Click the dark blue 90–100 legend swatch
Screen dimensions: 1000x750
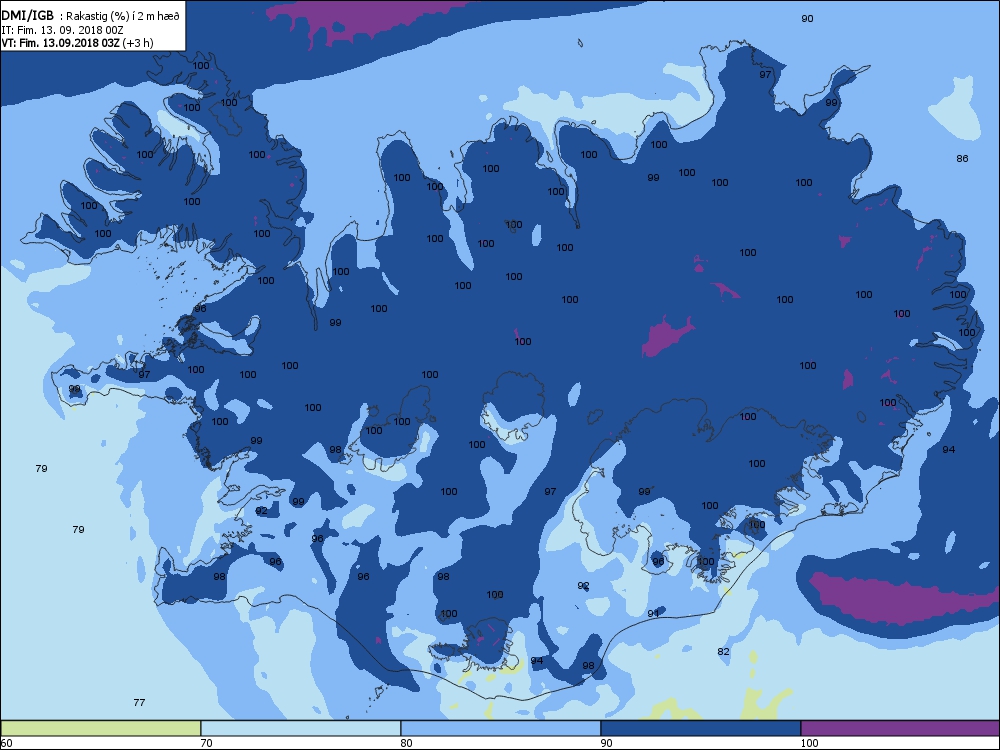(x=700, y=728)
